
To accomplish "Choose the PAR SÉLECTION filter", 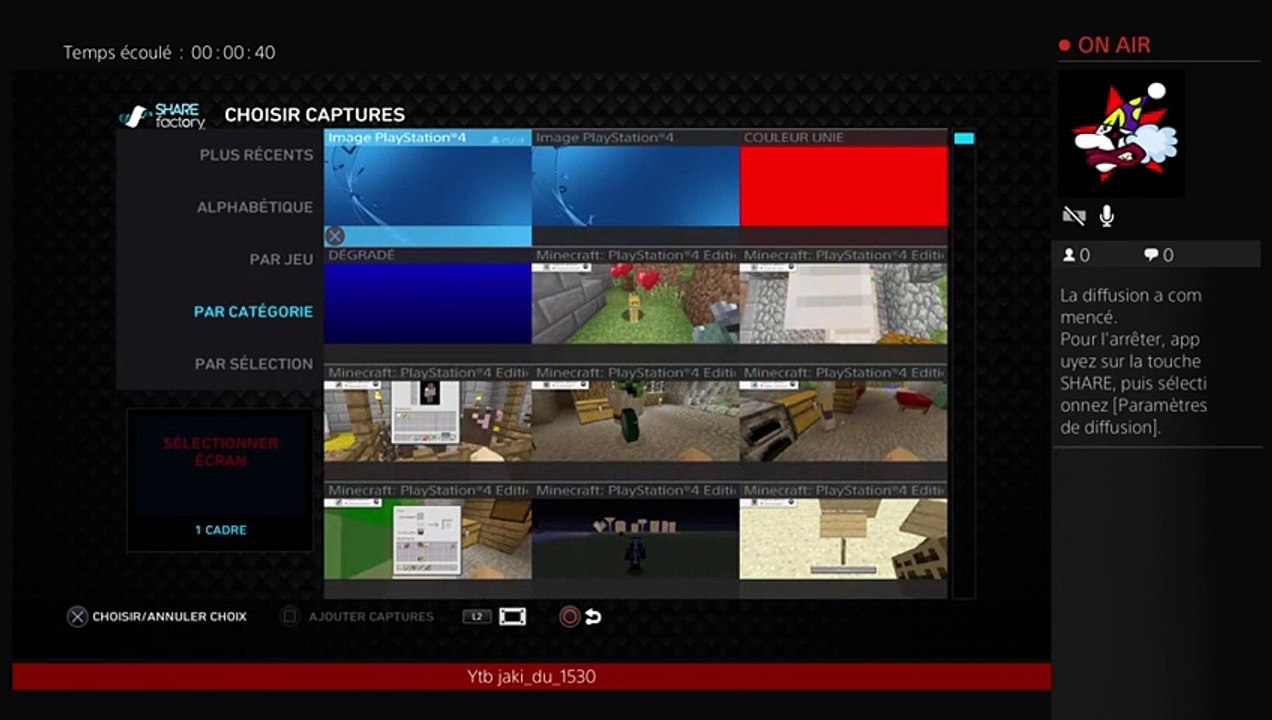I will (x=254, y=364).
